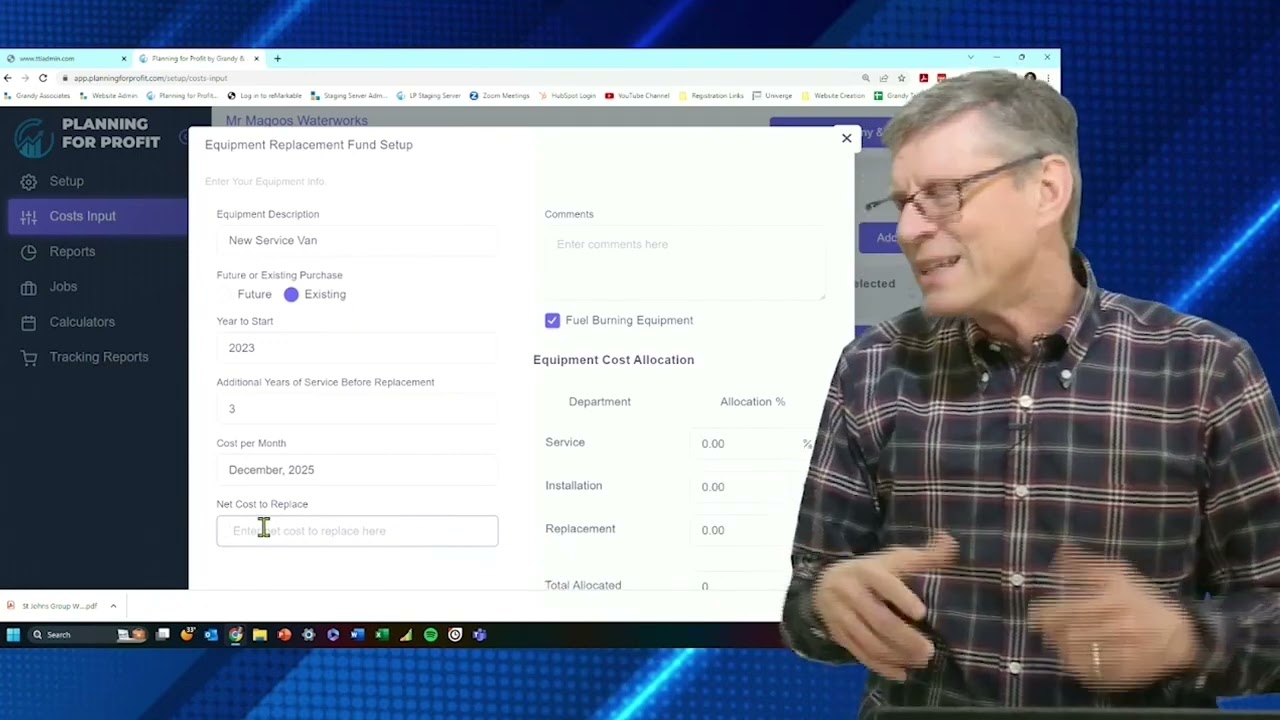Open Additional Years of Service dropdown
This screenshot has width=1280, height=720.
click(357, 409)
